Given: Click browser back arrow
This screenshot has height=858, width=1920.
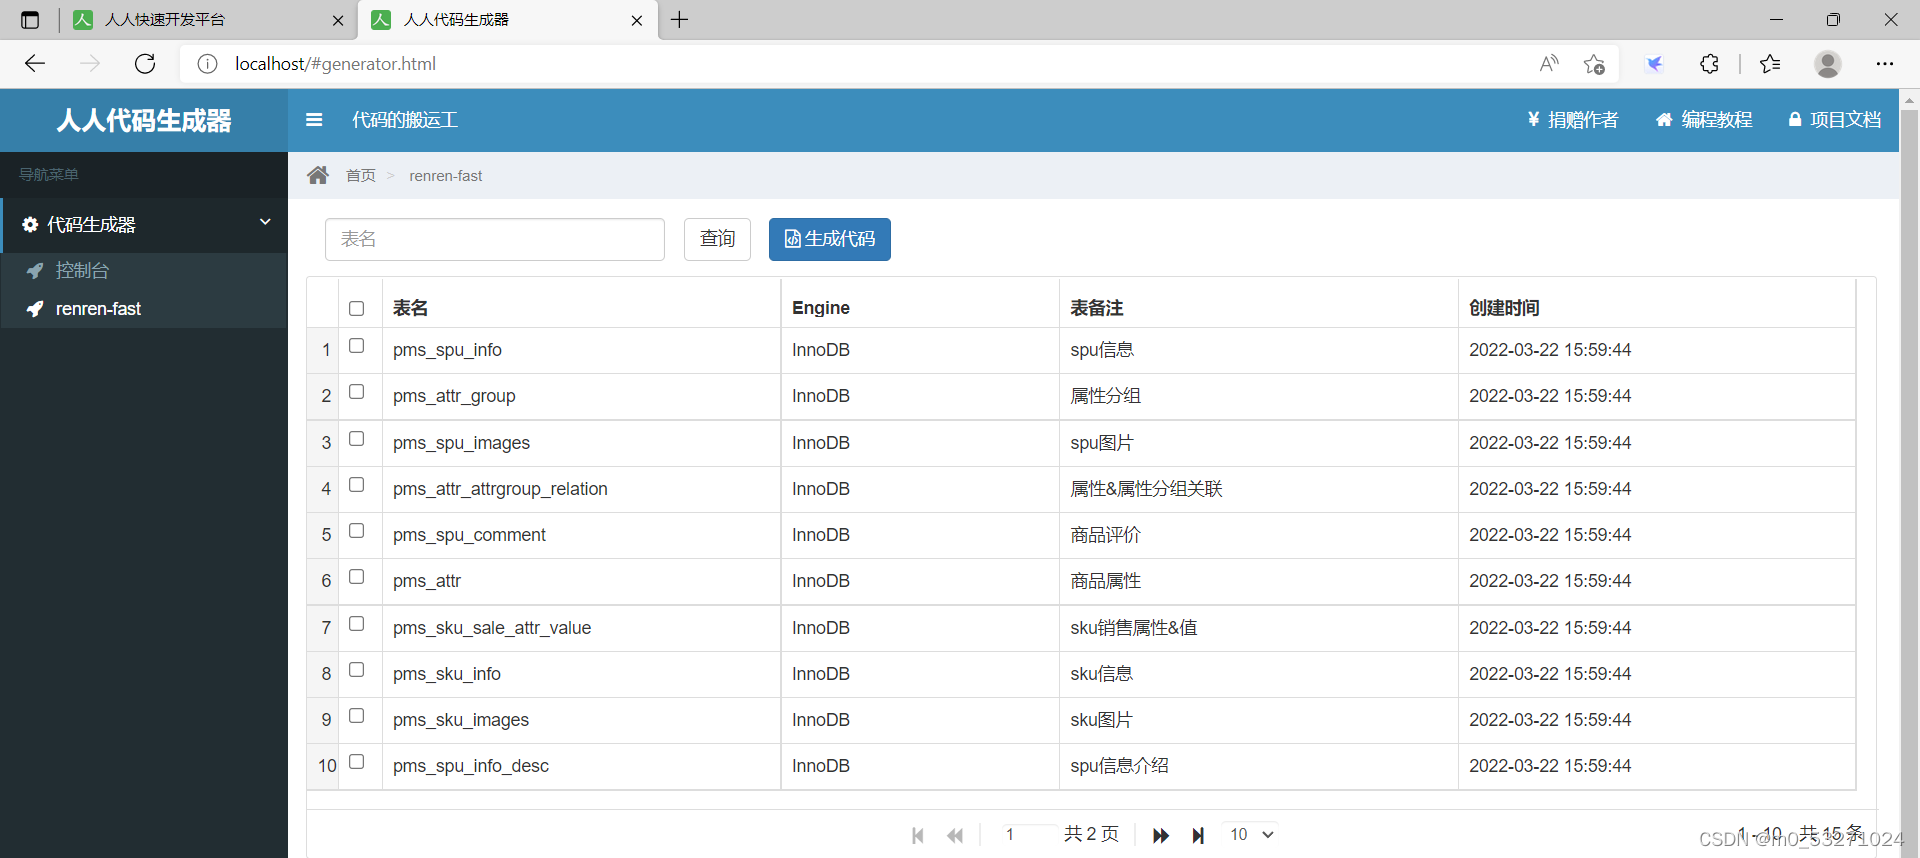Looking at the screenshot, I should pos(35,64).
